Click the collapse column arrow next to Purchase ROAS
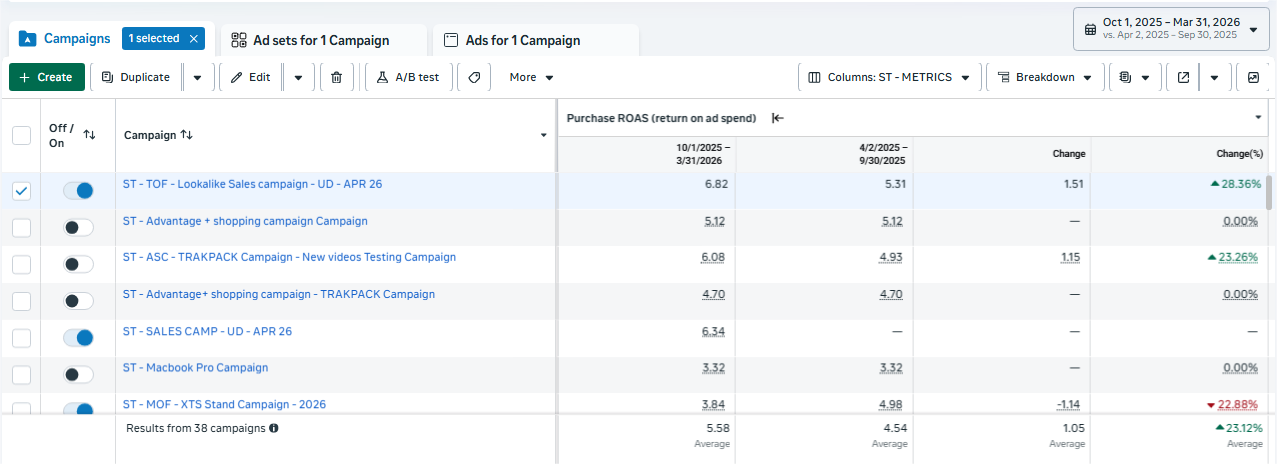This screenshot has width=1277, height=464. [x=778, y=118]
